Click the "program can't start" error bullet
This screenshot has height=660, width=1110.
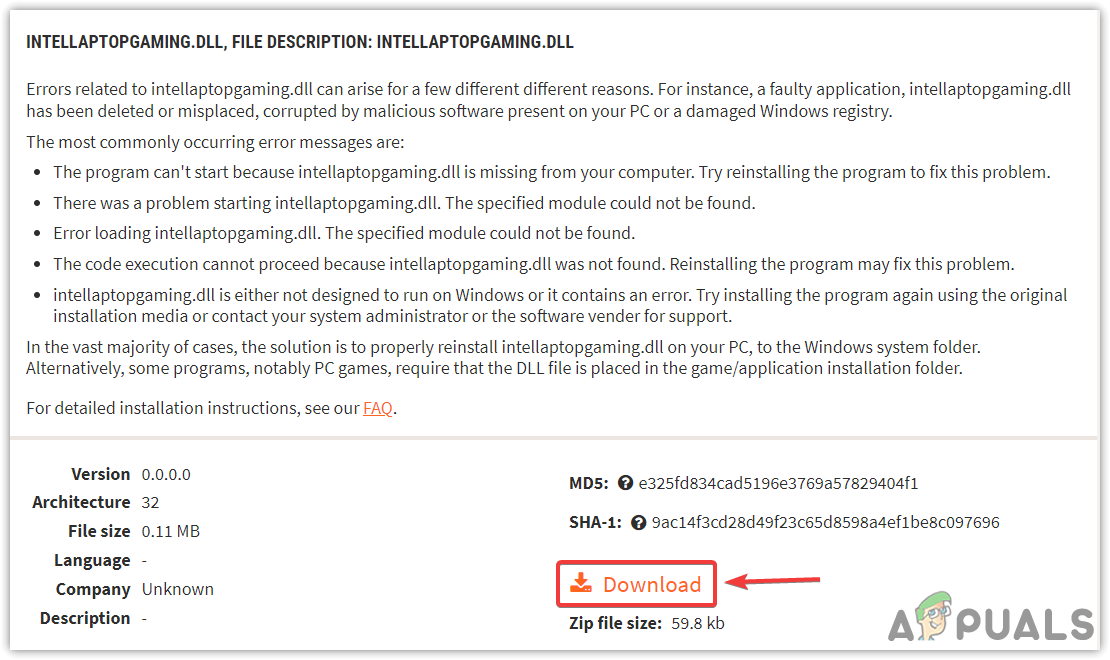point(552,172)
